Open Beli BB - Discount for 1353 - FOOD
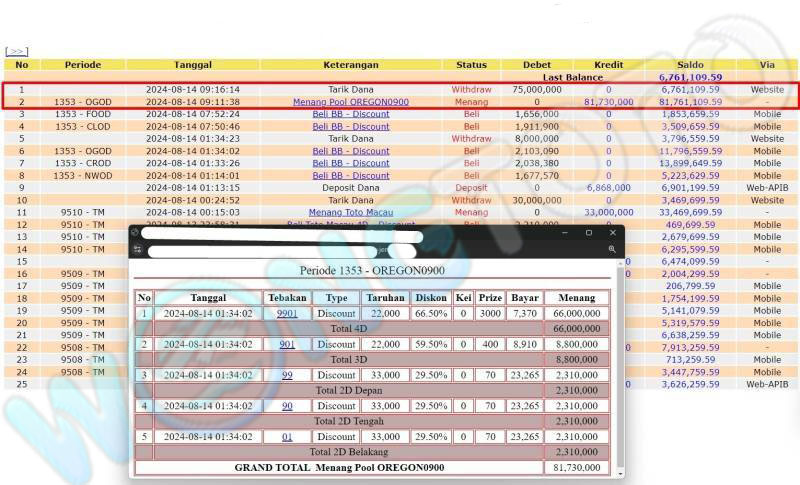Image resolution: width=800 pixels, height=485 pixels. 350,115
